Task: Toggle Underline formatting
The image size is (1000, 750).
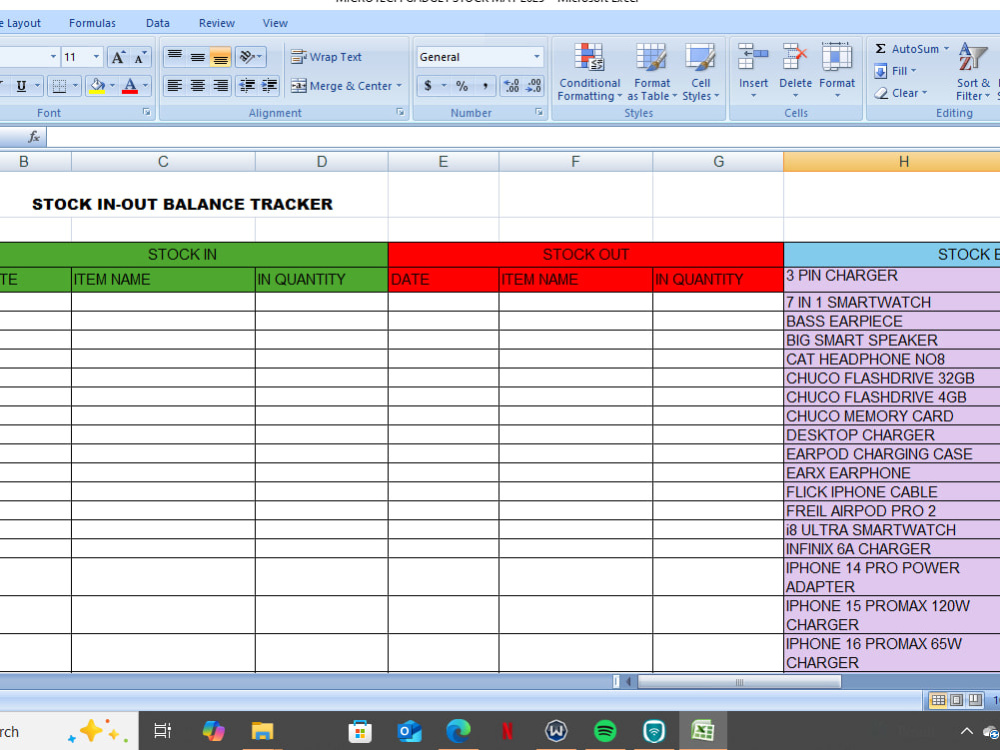Action: coord(21,85)
